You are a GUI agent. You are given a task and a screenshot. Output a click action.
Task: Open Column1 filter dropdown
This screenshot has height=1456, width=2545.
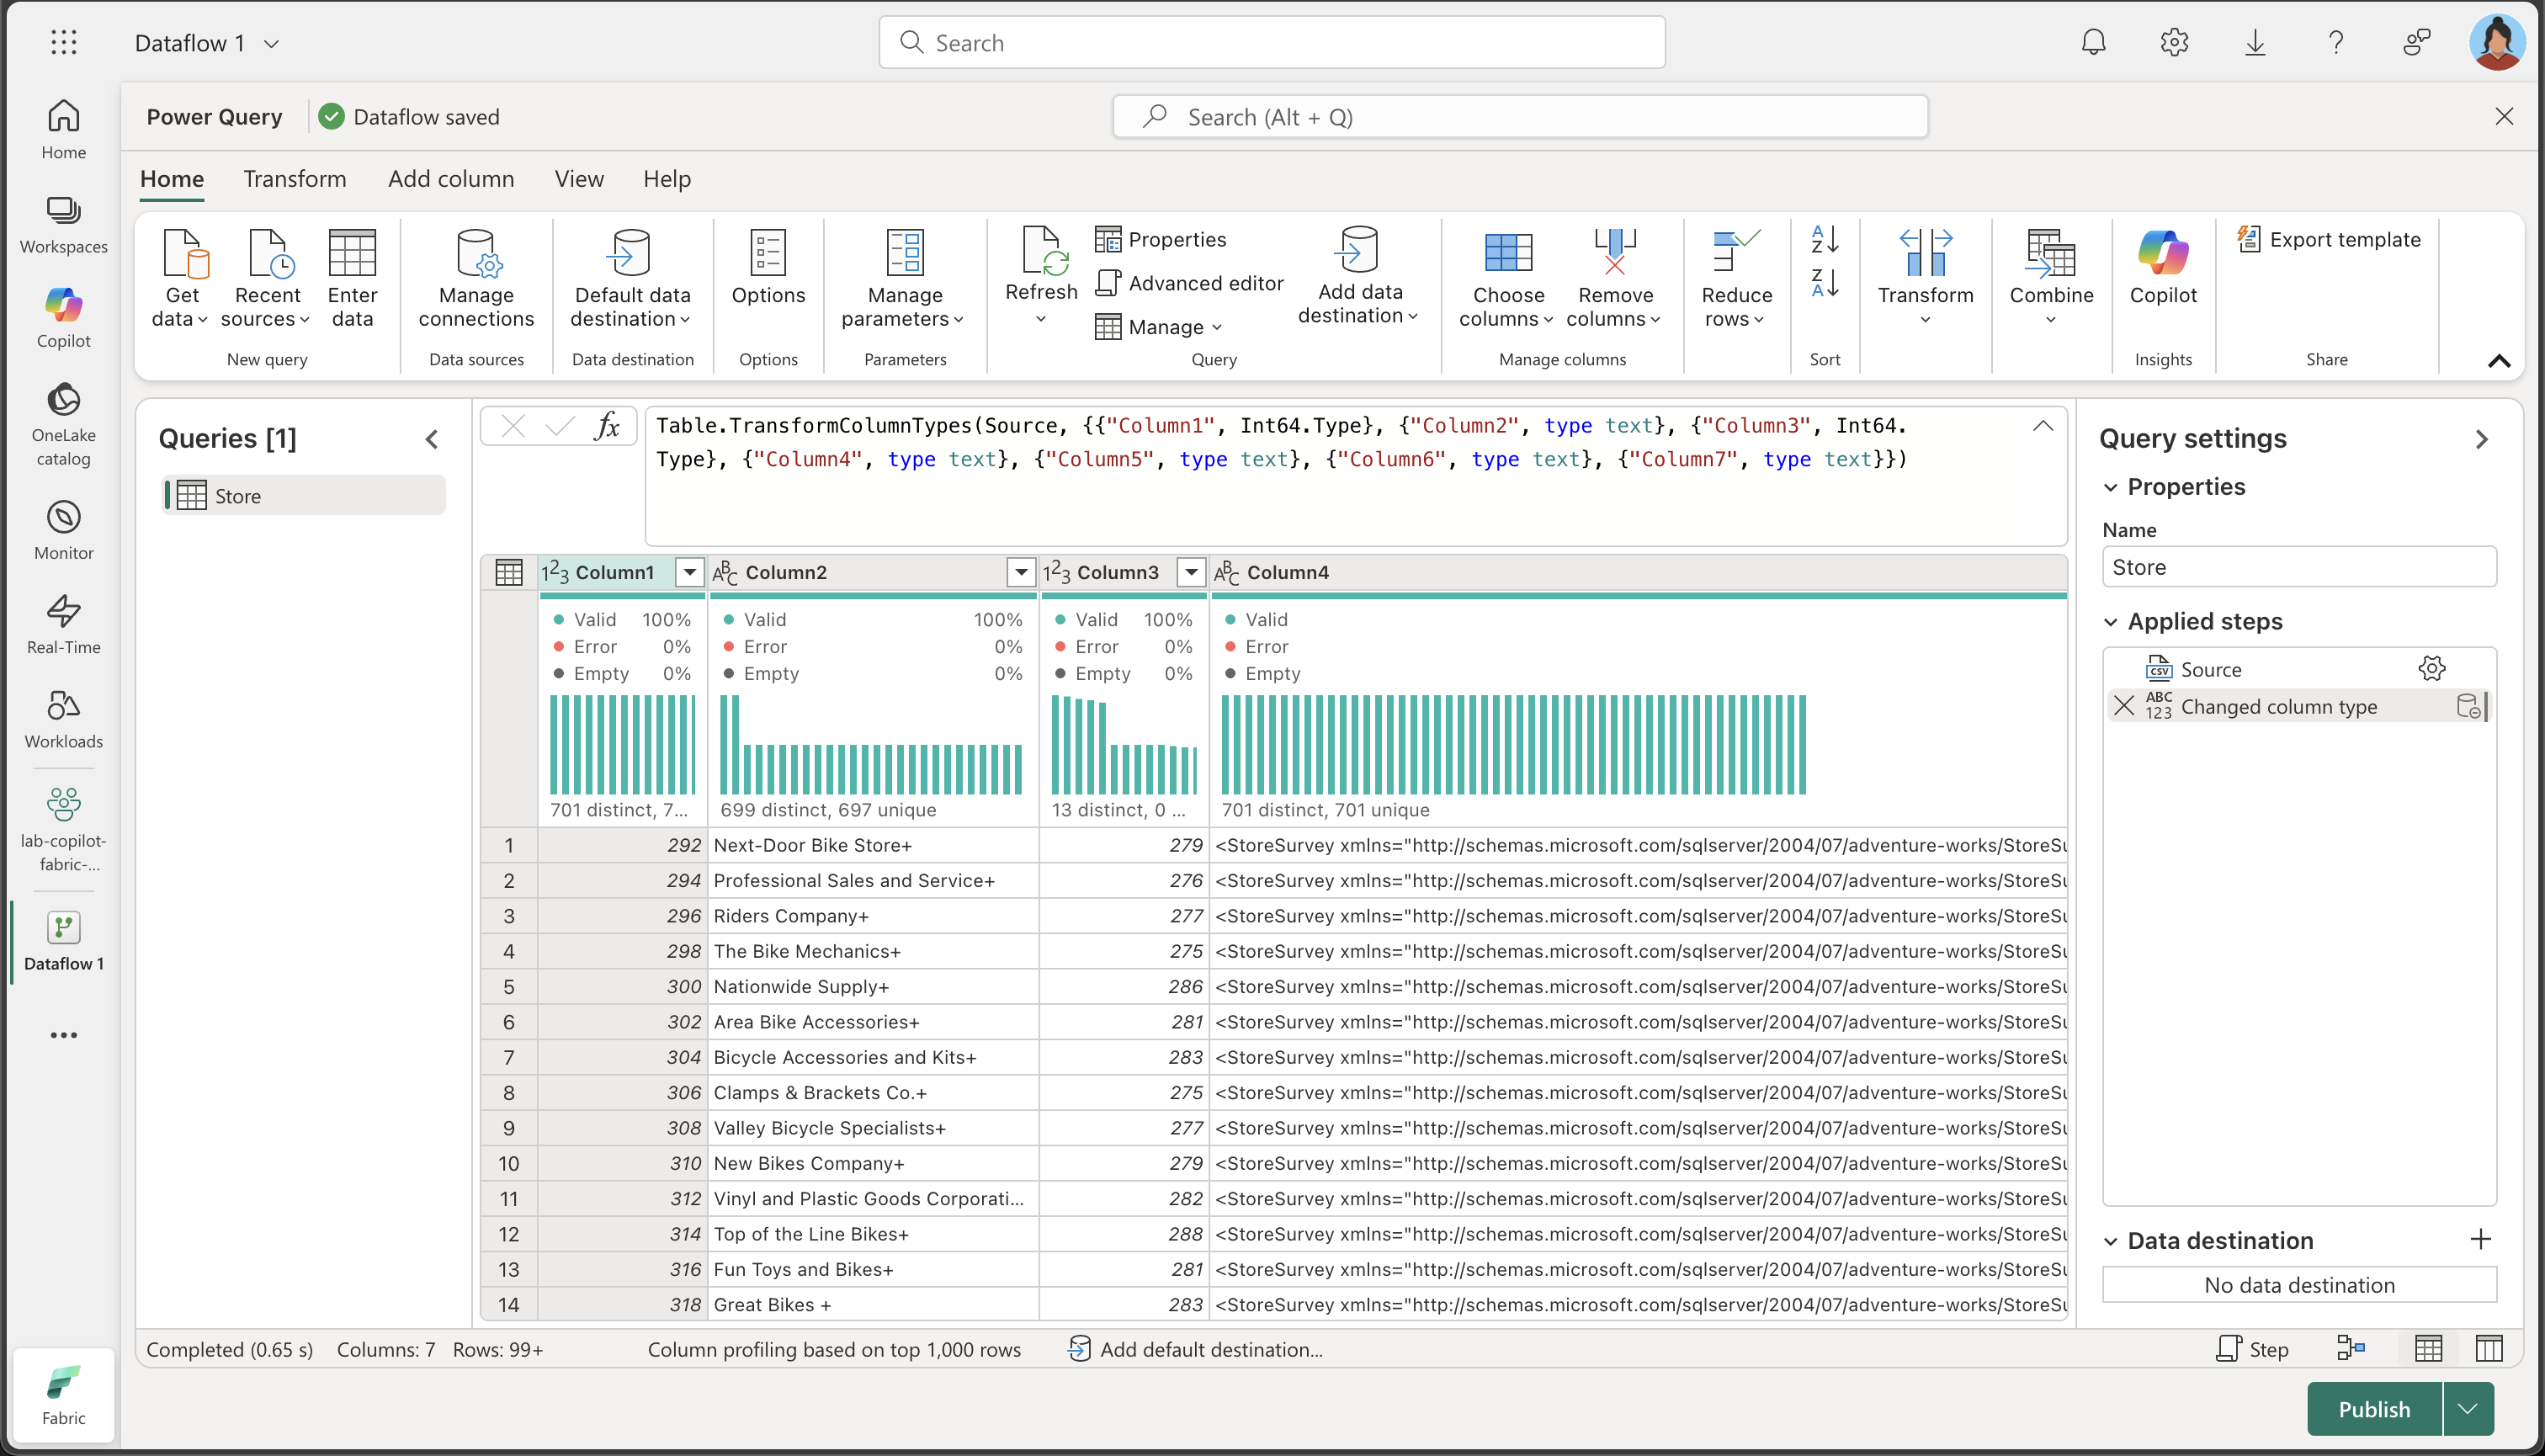690,572
